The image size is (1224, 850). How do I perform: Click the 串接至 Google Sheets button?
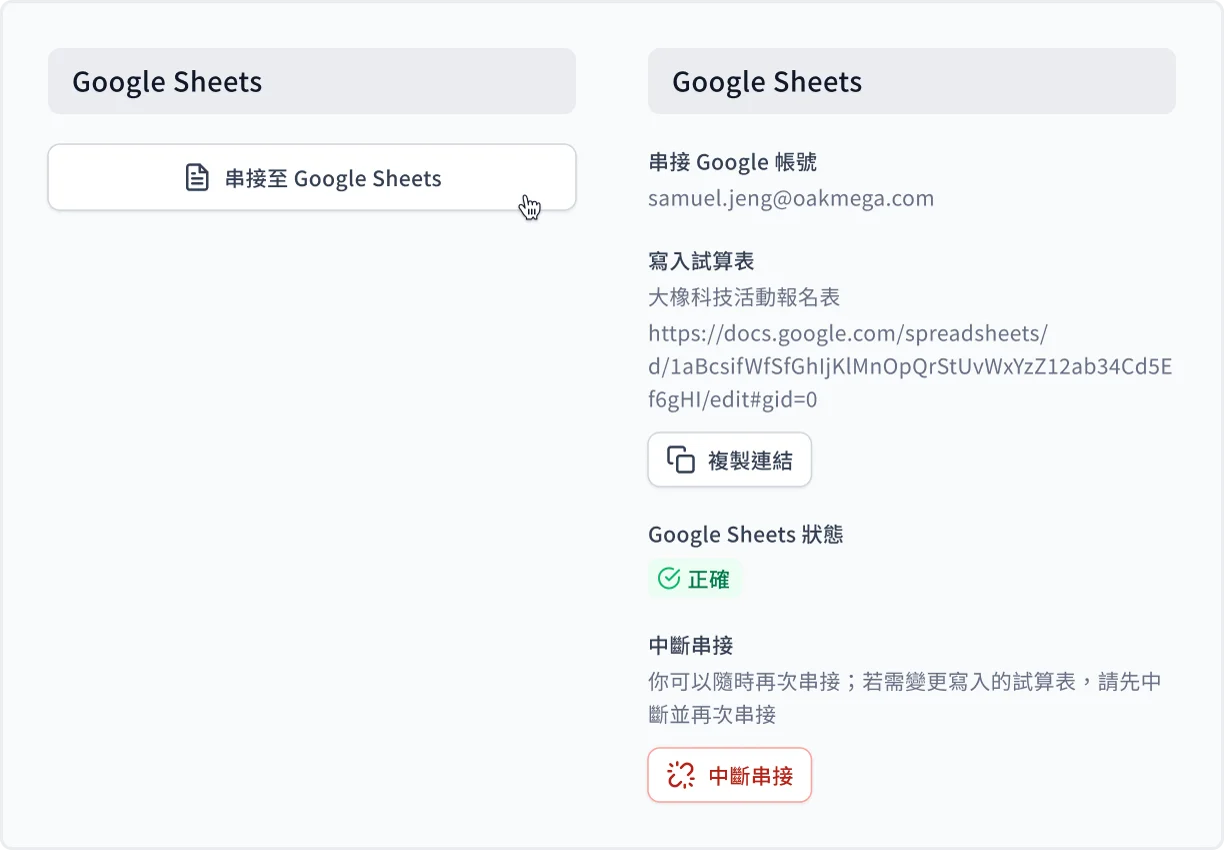coord(312,178)
